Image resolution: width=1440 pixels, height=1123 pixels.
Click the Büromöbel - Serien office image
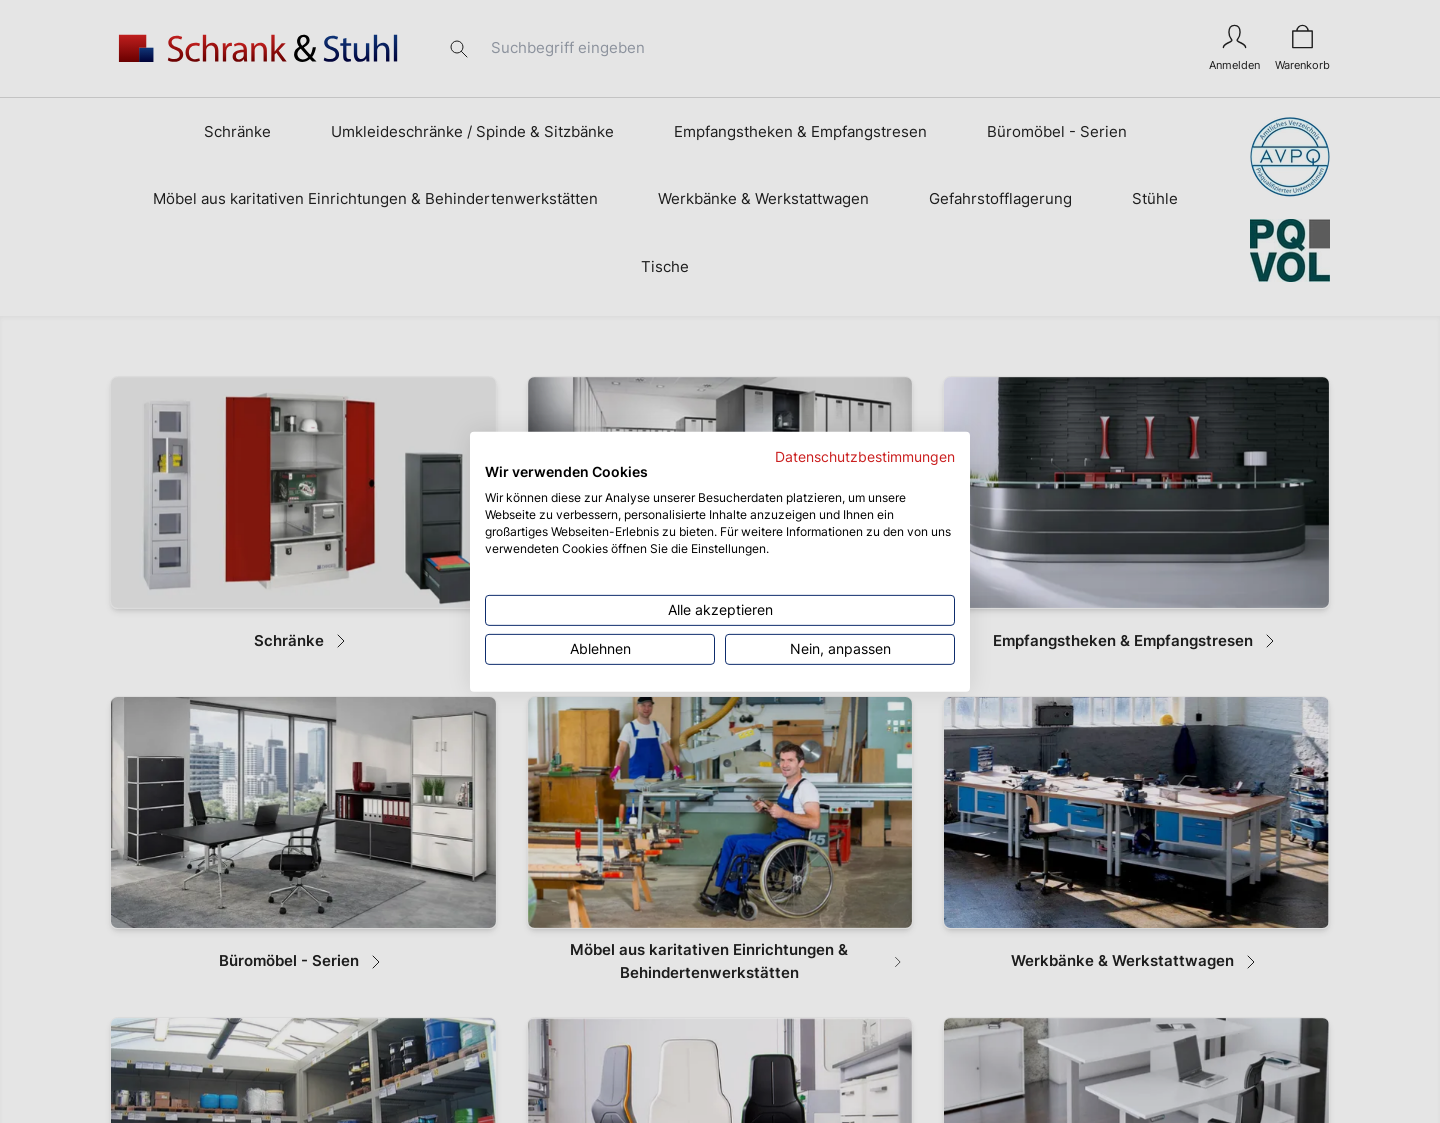click(x=303, y=813)
